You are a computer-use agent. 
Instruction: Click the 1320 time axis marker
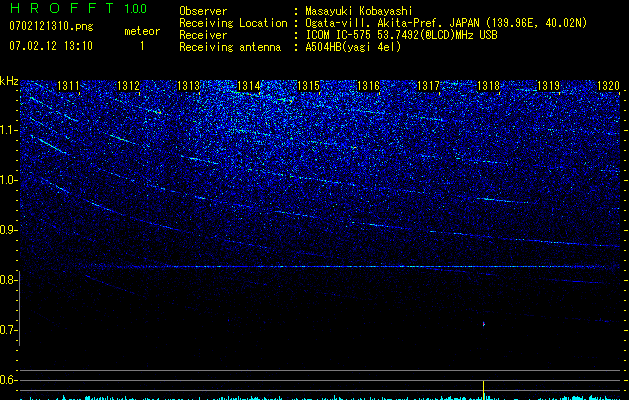(609, 86)
